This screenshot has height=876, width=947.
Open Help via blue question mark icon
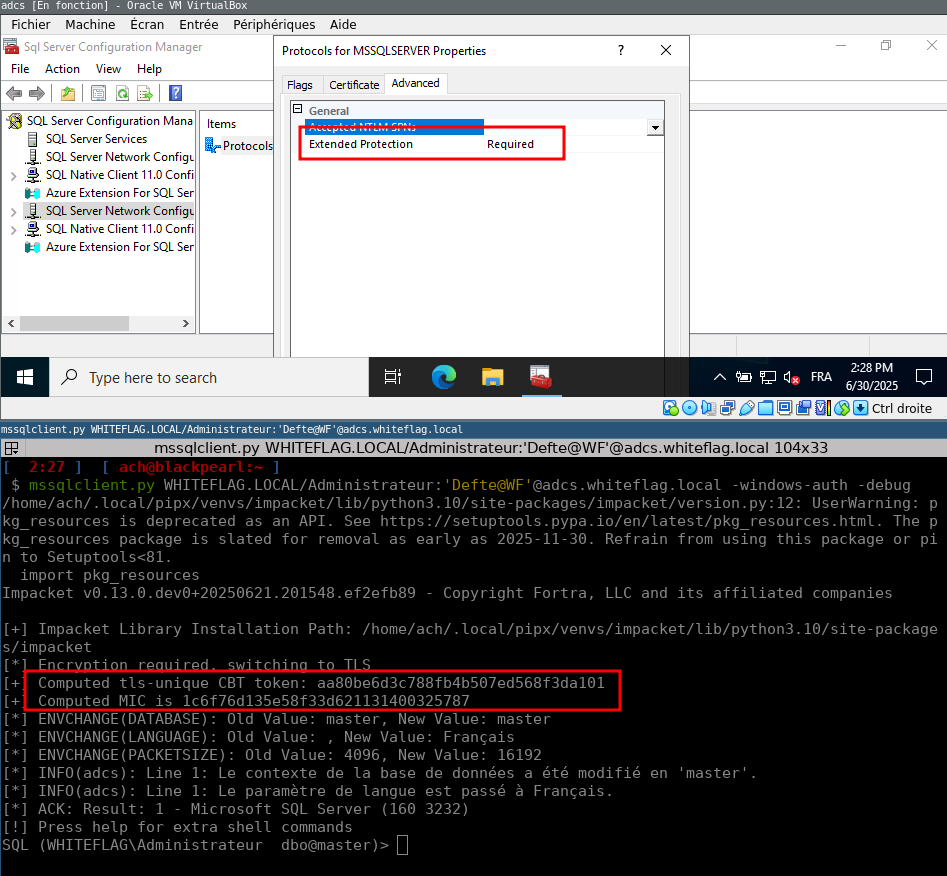click(x=176, y=93)
